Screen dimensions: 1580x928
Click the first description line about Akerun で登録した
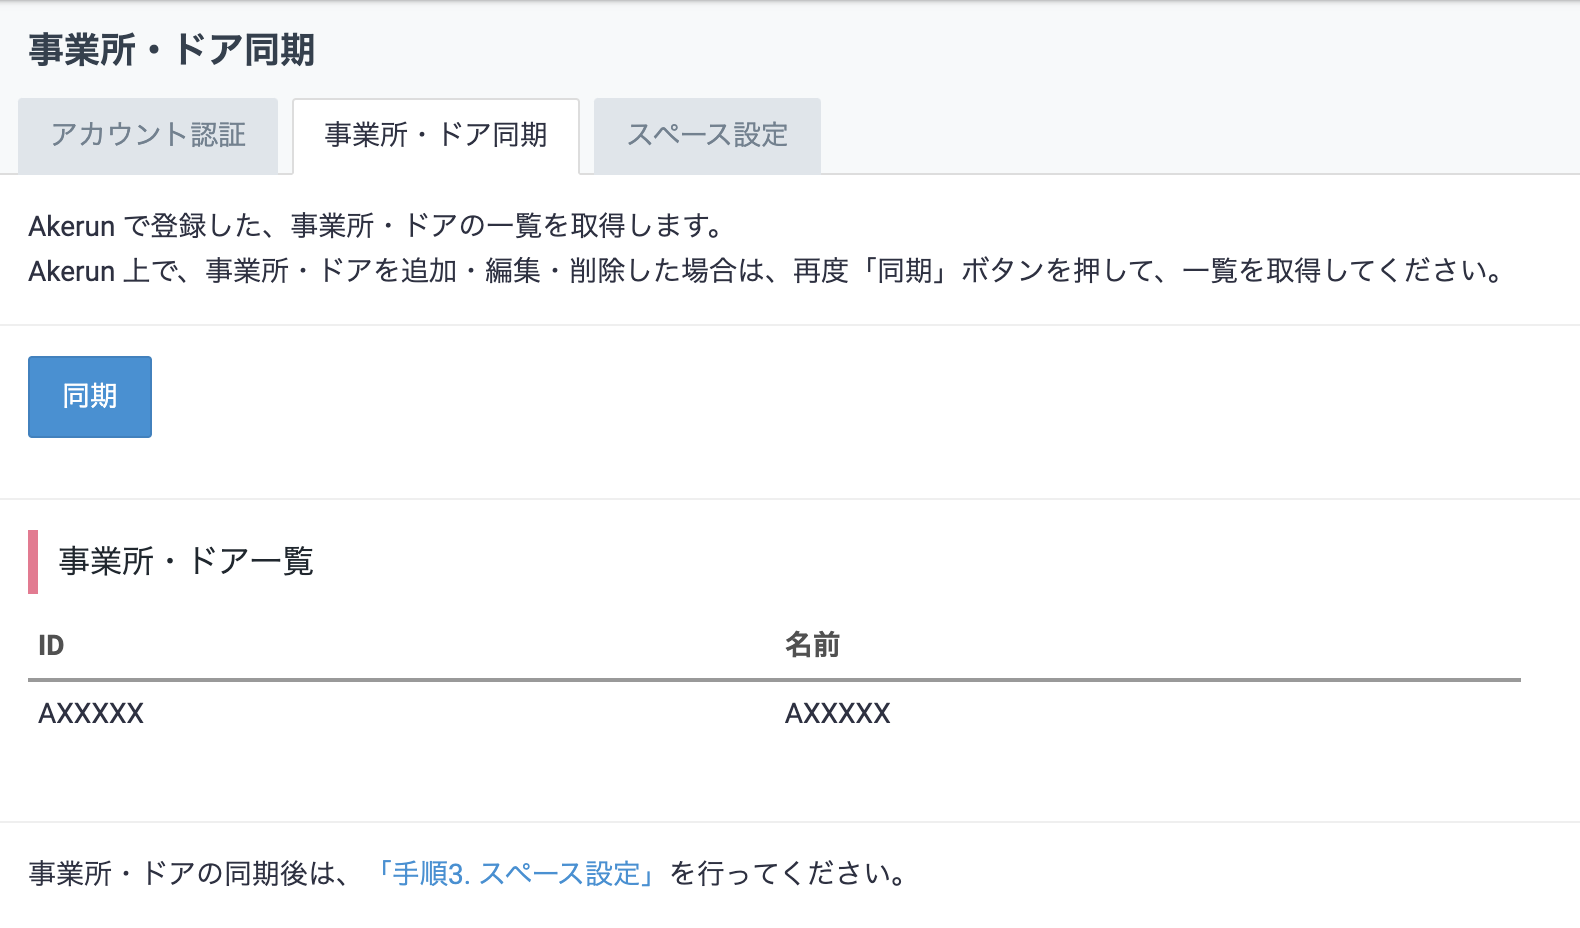(376, 226)
